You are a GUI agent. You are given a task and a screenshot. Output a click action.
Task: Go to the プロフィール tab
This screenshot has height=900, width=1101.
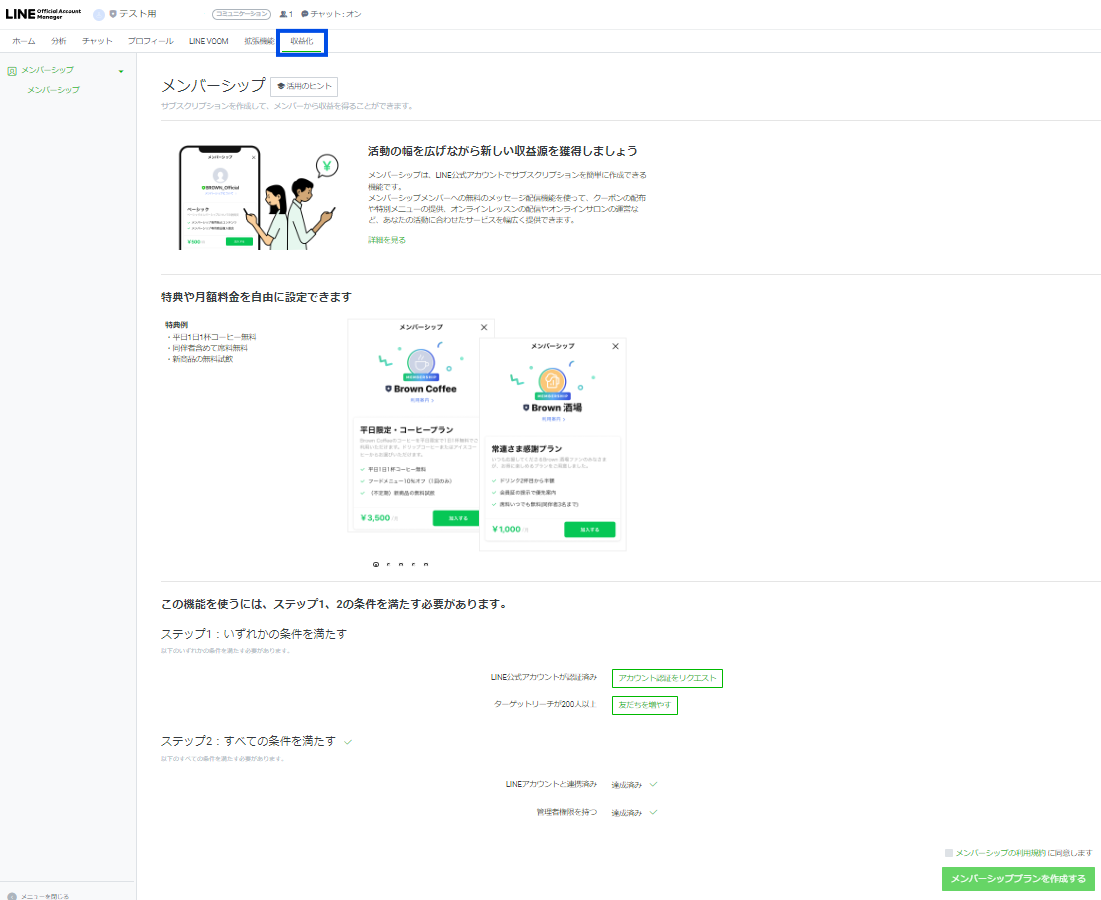(x=150, y=41)
